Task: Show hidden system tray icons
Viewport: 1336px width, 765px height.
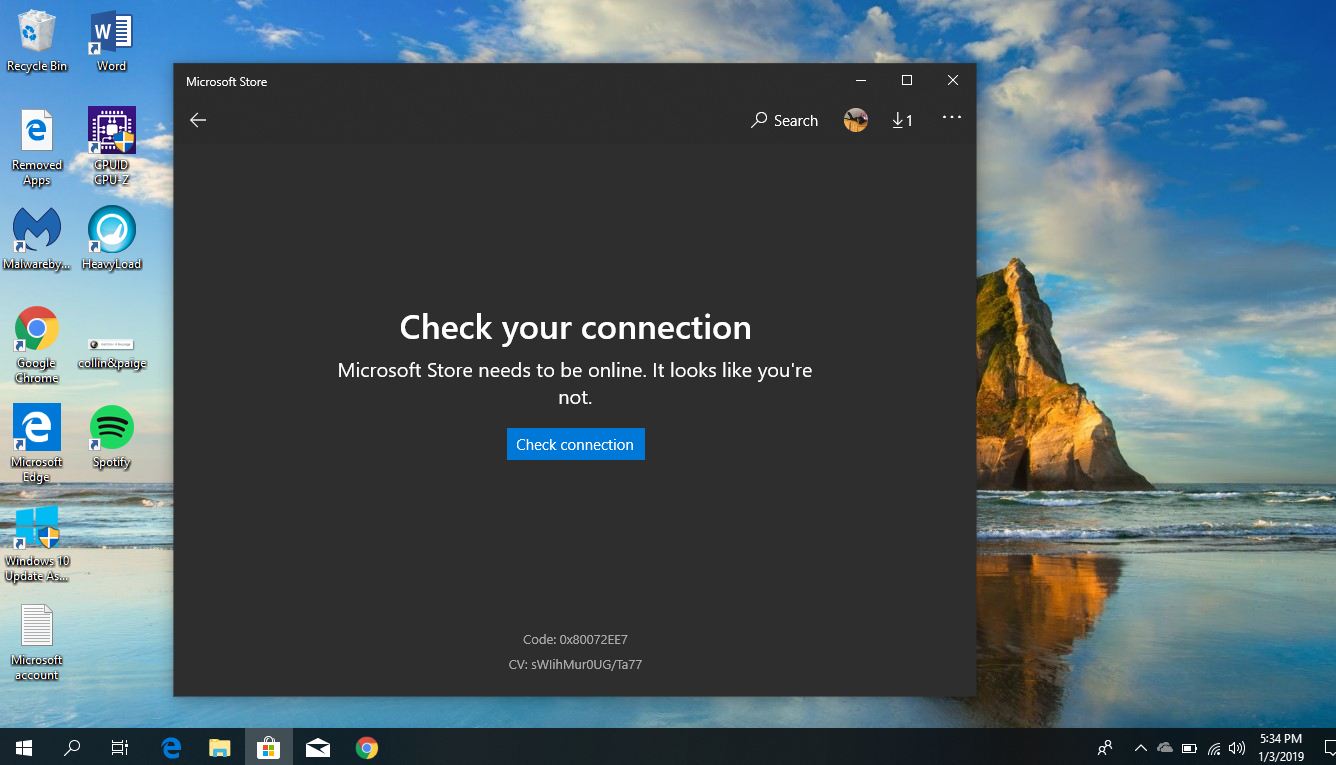Action: [1141, 747]
